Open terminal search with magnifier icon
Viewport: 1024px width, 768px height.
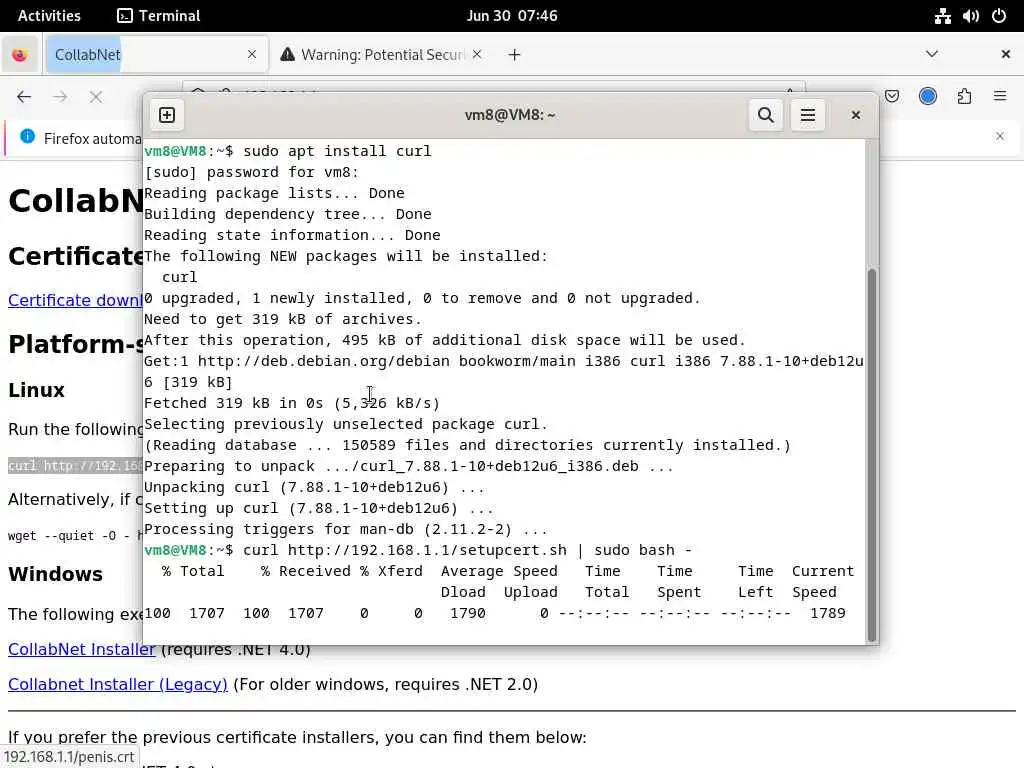coord(765,115)
